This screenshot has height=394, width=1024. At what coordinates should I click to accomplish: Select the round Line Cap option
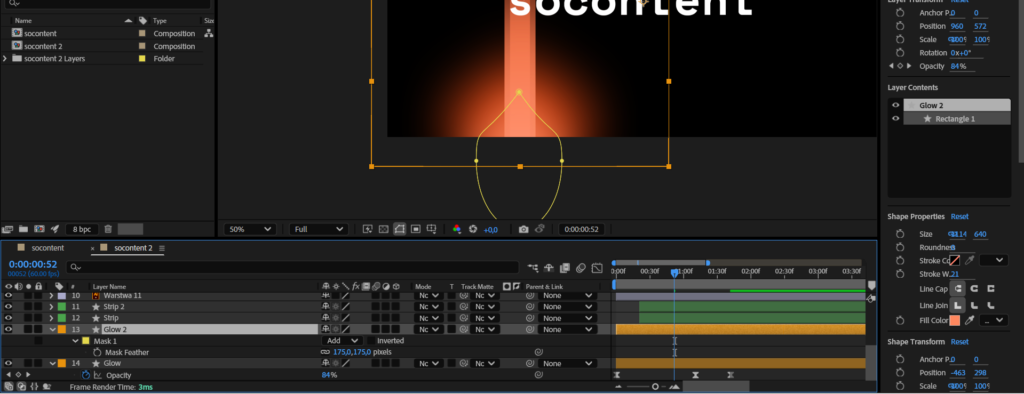pyautogui.click(x=974, y=288)
